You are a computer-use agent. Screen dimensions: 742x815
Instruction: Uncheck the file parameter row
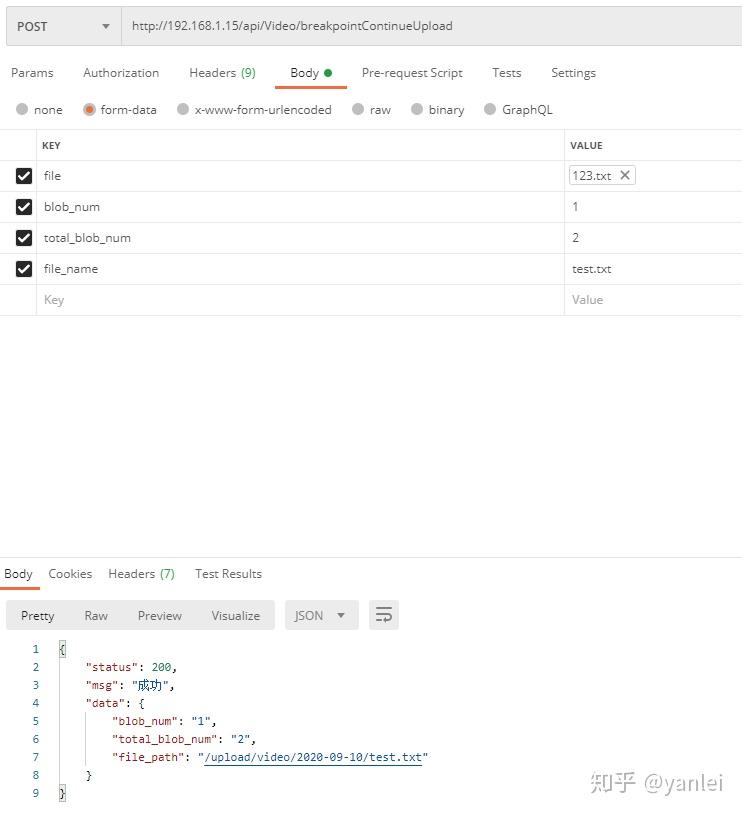(24, 175)
